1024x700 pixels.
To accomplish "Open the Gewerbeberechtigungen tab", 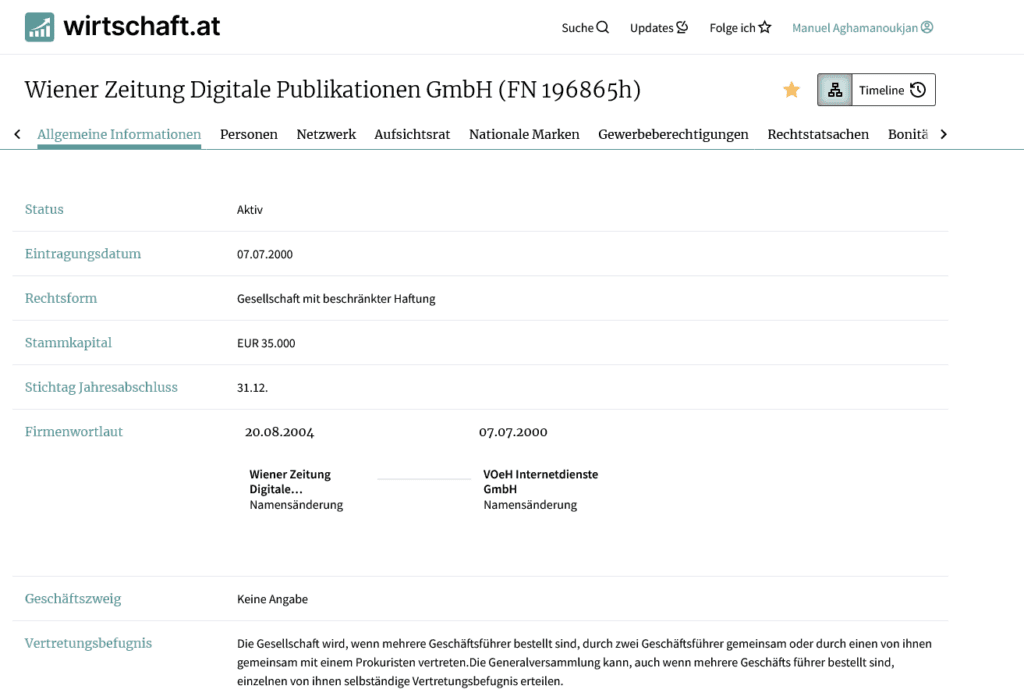I will pyautogui.click(x=673, y=133).
